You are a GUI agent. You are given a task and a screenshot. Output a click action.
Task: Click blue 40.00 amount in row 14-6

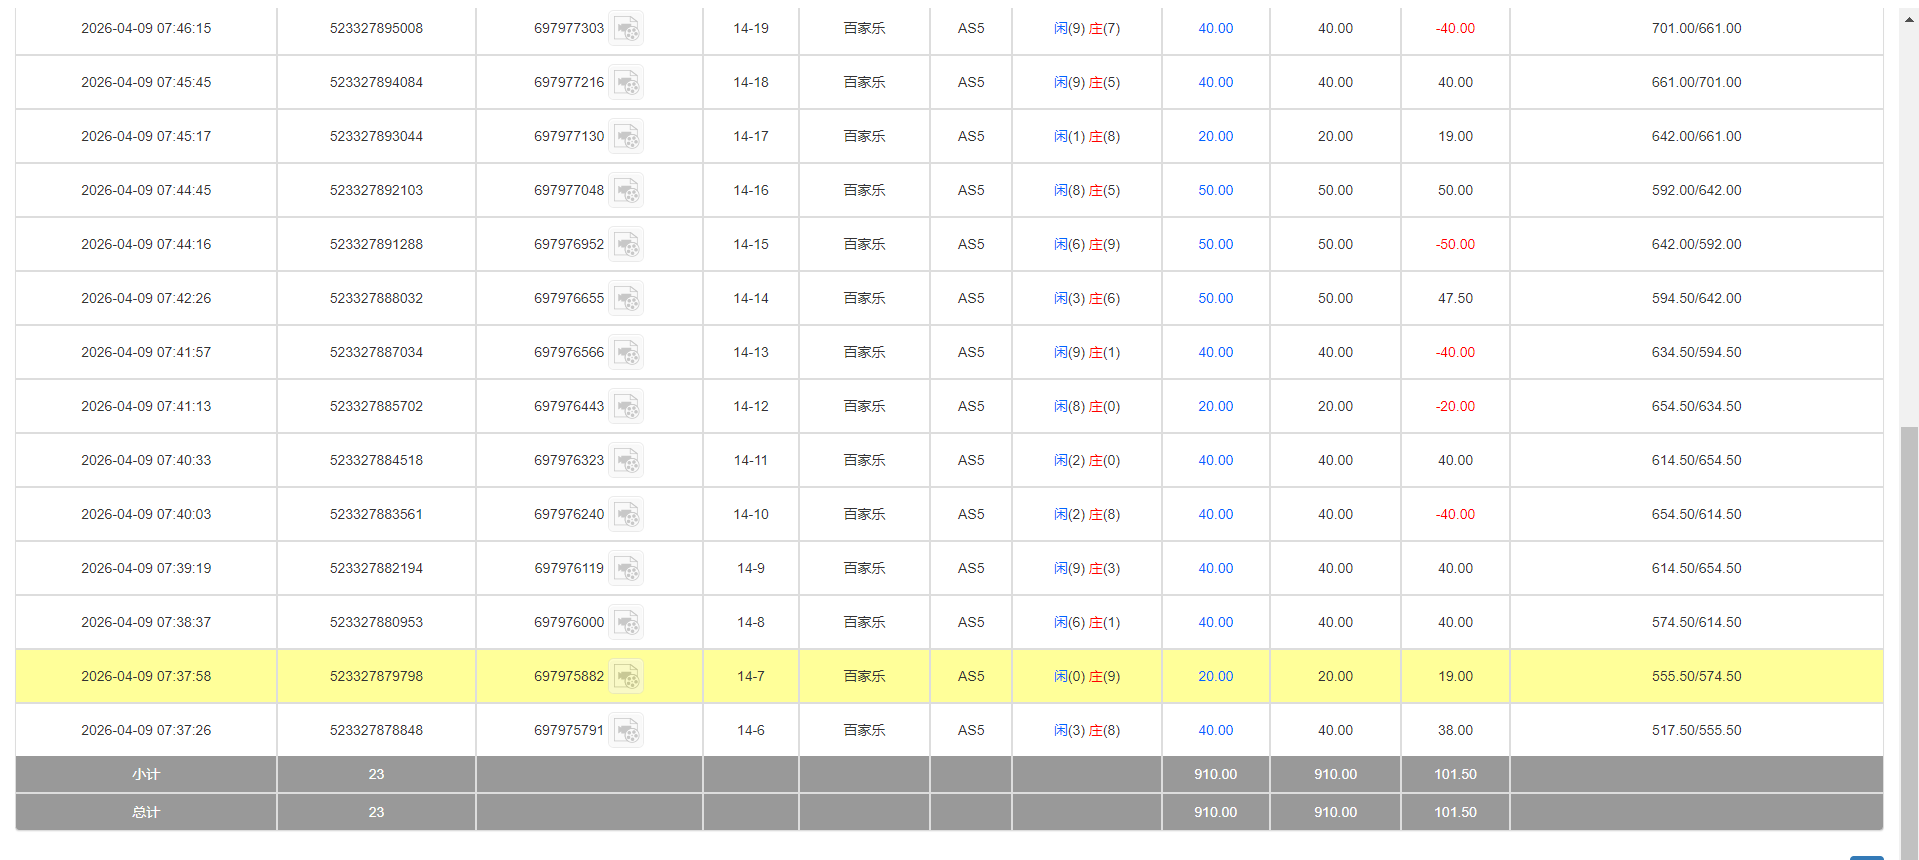click(1215, 731)
